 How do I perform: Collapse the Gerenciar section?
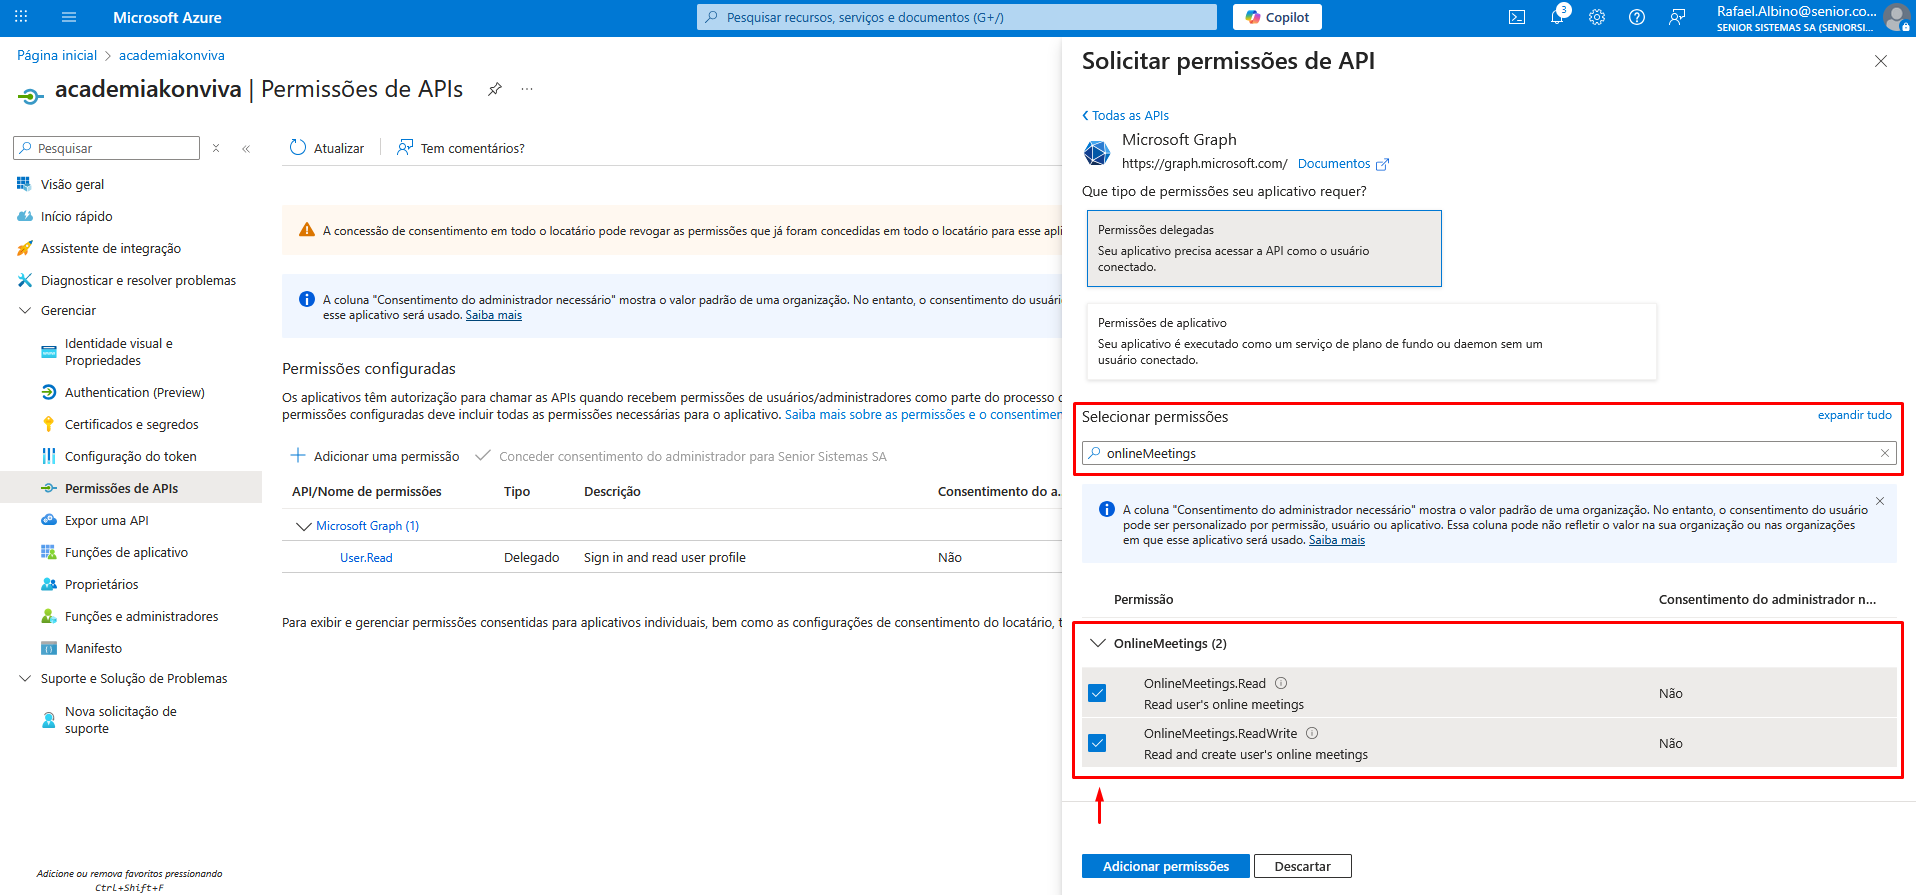(25, 310)
